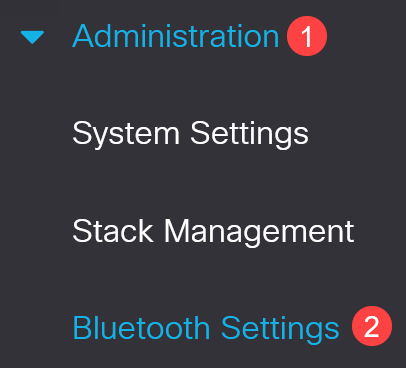
Task: Open Stack Management page
Action: 213,231
